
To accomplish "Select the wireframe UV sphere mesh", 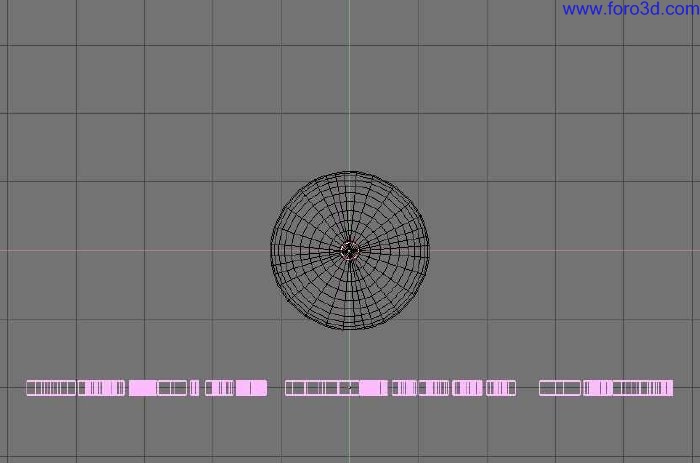I will point(350,250).
